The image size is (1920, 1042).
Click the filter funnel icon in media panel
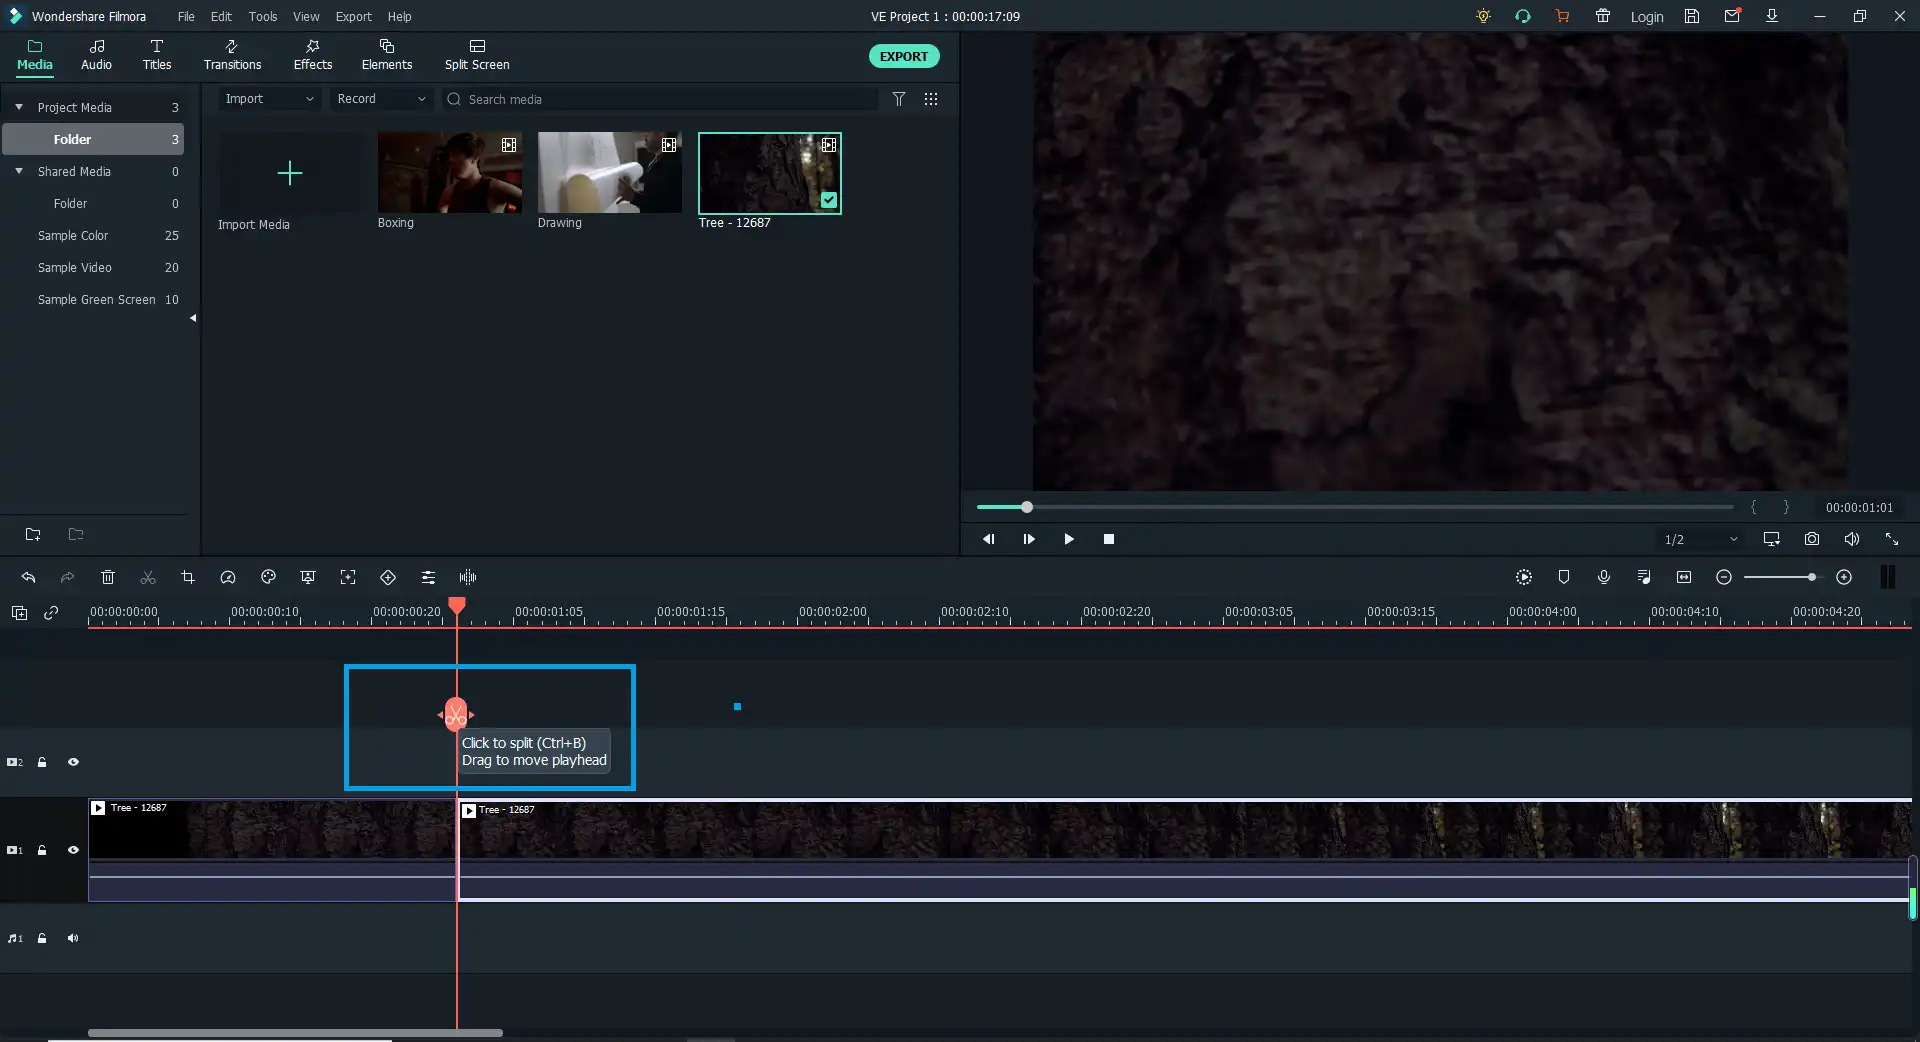click(899, 99)
